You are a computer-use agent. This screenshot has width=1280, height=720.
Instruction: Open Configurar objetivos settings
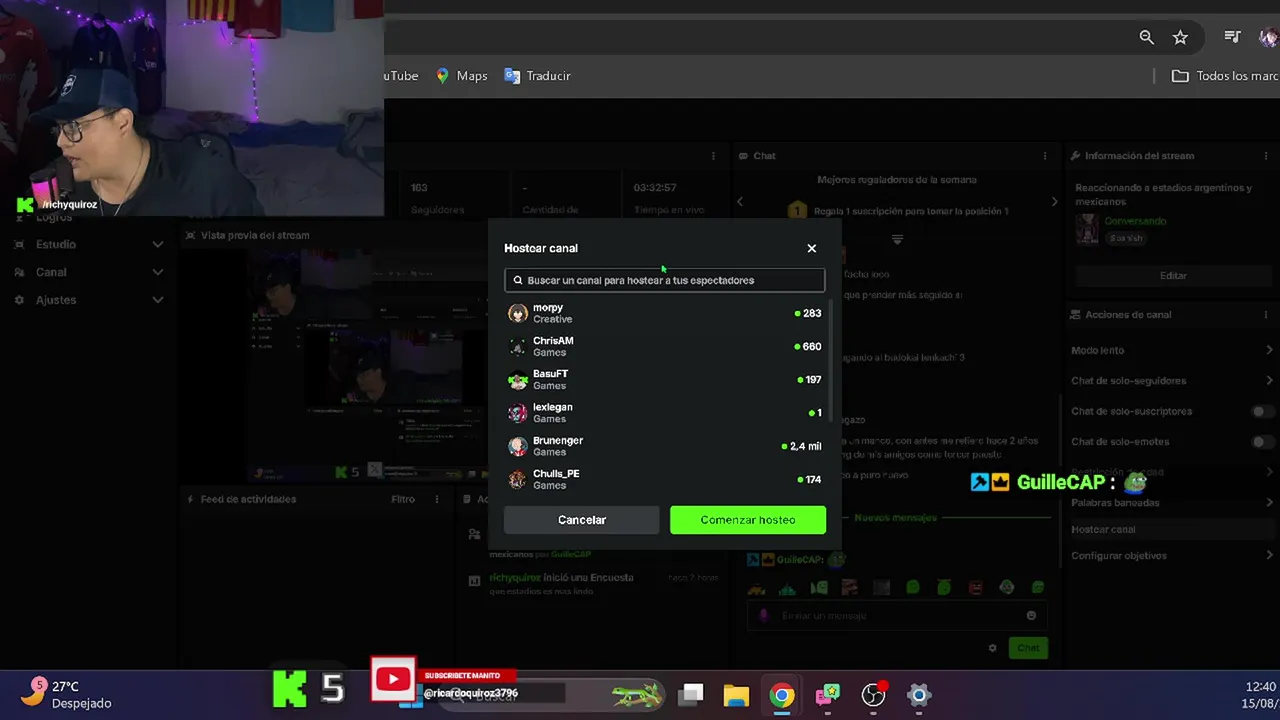coord(1172,556)
